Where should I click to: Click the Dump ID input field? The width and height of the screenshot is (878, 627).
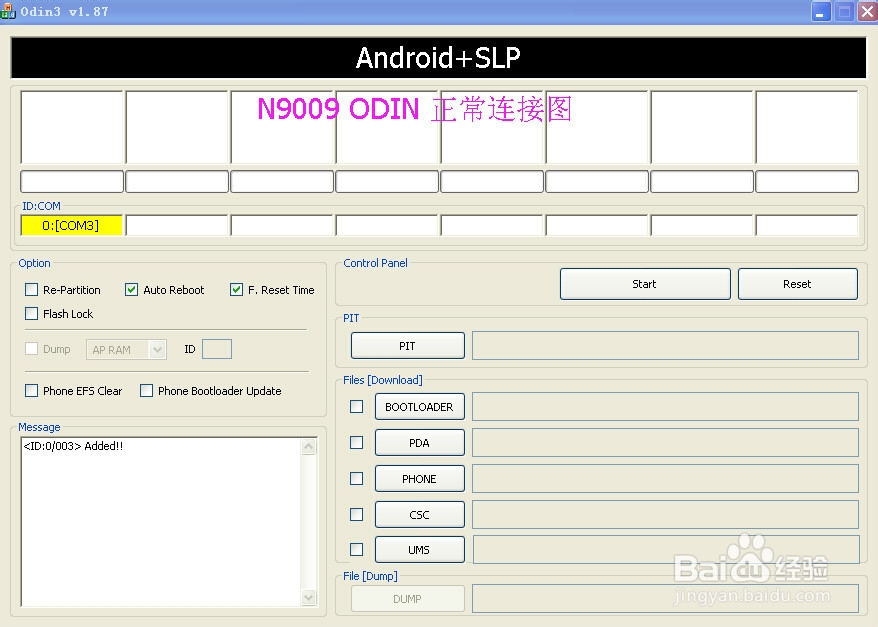(x=217, y=349)
